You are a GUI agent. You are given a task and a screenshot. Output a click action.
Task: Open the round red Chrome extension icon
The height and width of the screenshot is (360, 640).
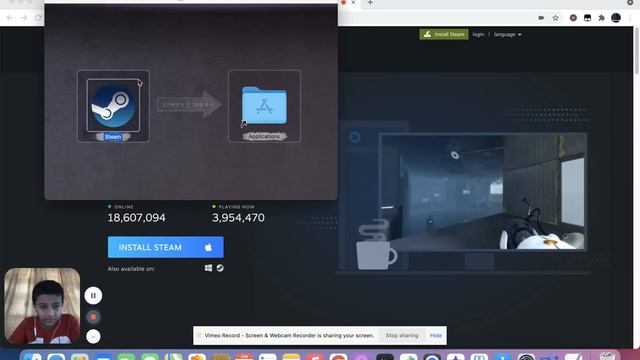(x=573, y=18)
